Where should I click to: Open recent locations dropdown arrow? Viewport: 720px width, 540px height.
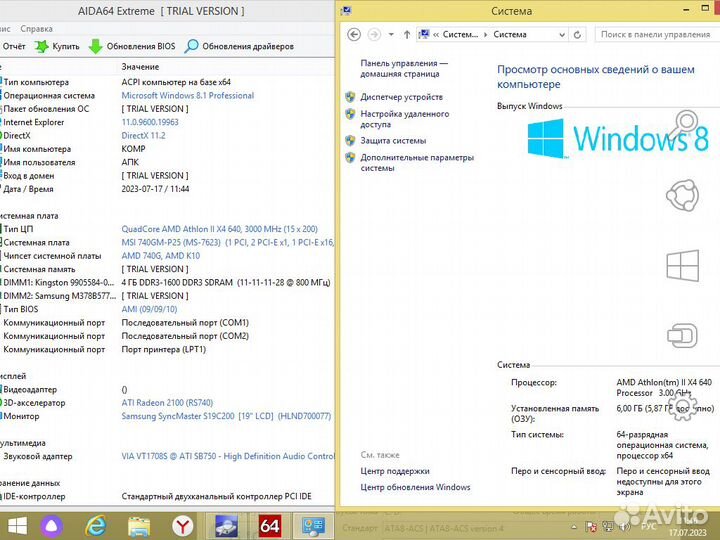[x=391, y=34]
